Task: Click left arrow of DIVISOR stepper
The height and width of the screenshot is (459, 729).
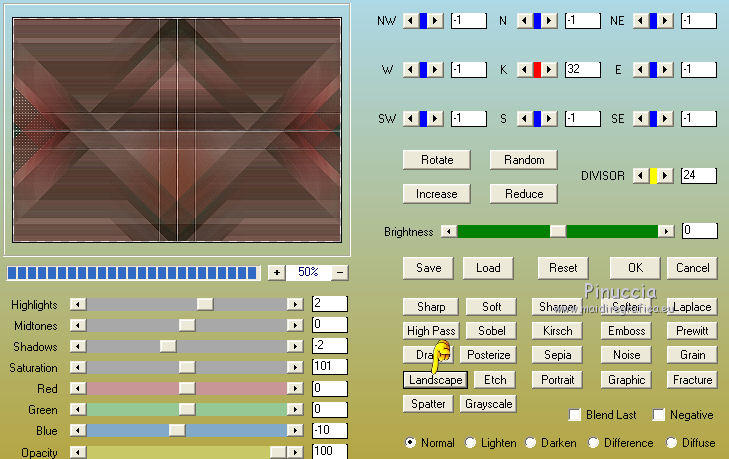Action: pos(640,175)
